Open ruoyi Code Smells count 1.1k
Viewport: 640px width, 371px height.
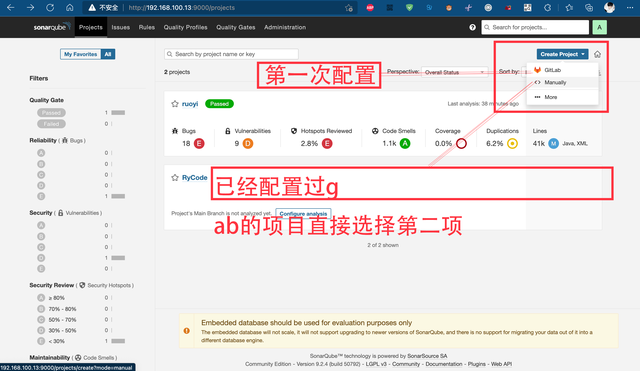[x=389, y=144]
